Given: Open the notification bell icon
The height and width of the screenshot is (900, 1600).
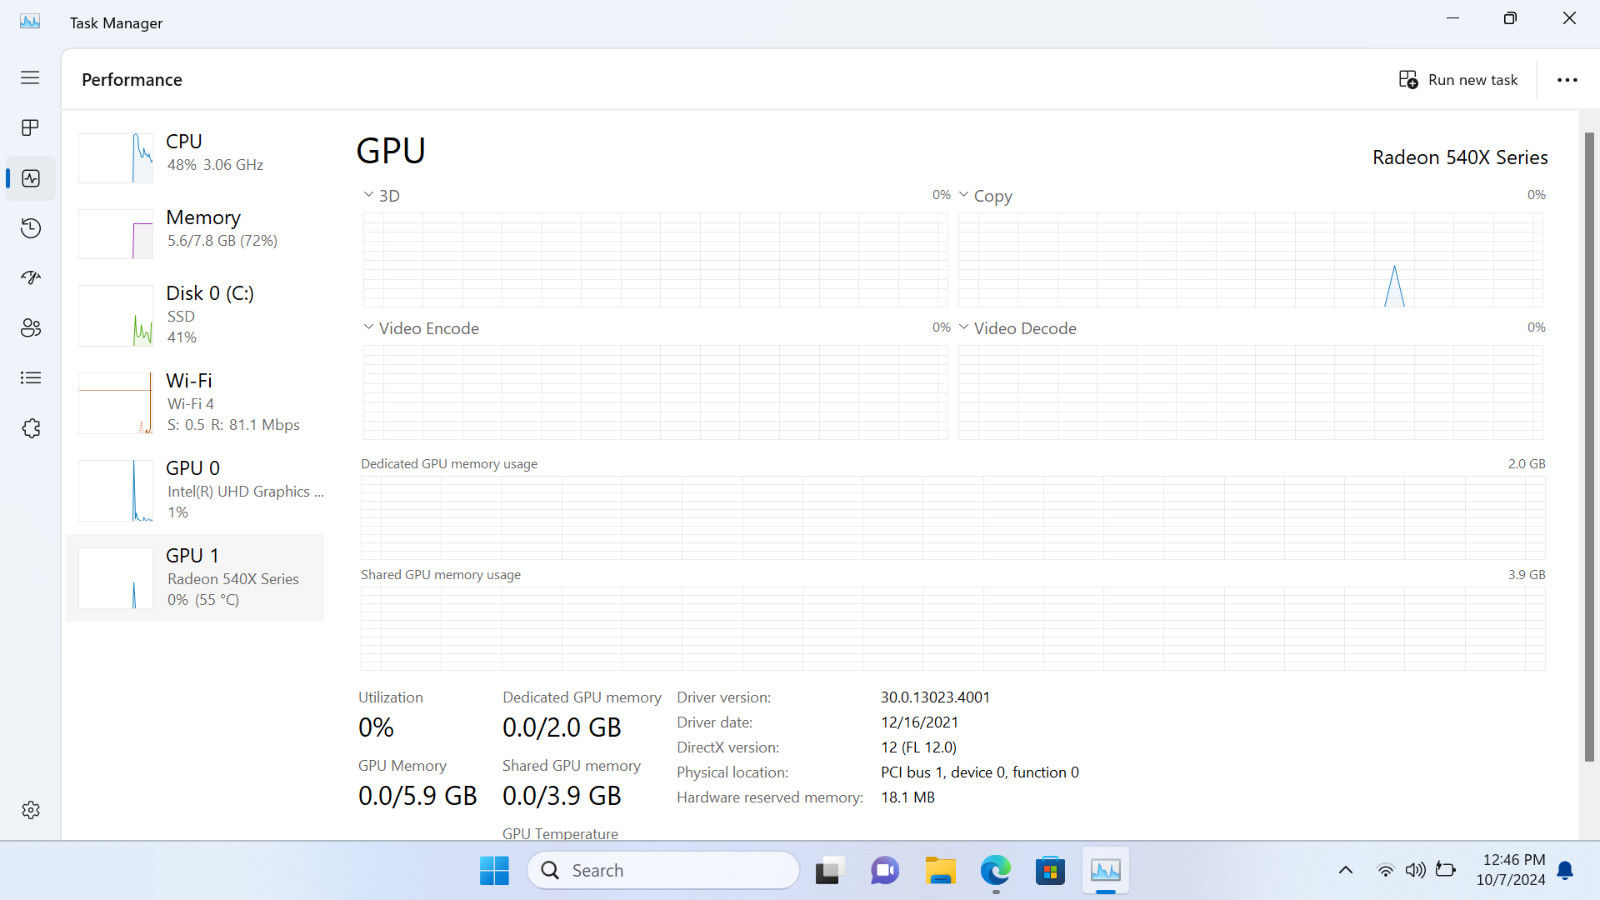Looking at the screenshot, I should [x=1566, y=871].
